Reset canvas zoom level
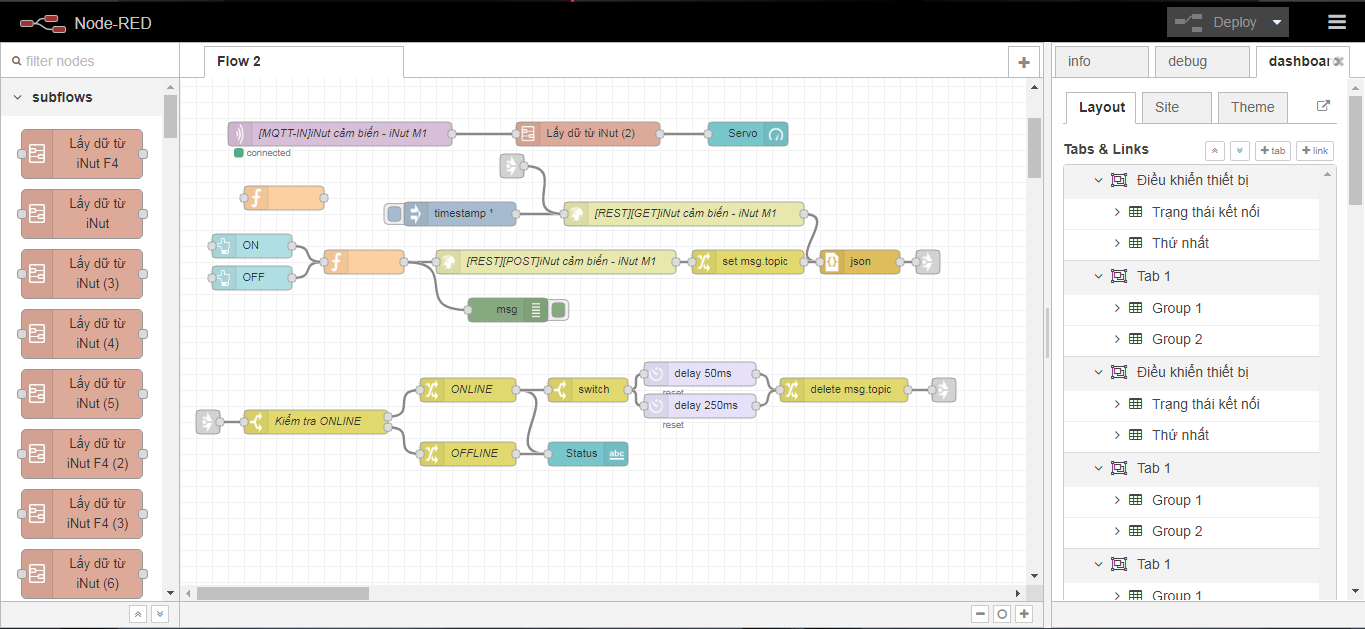1365x629 pixels. (1001, 614)
